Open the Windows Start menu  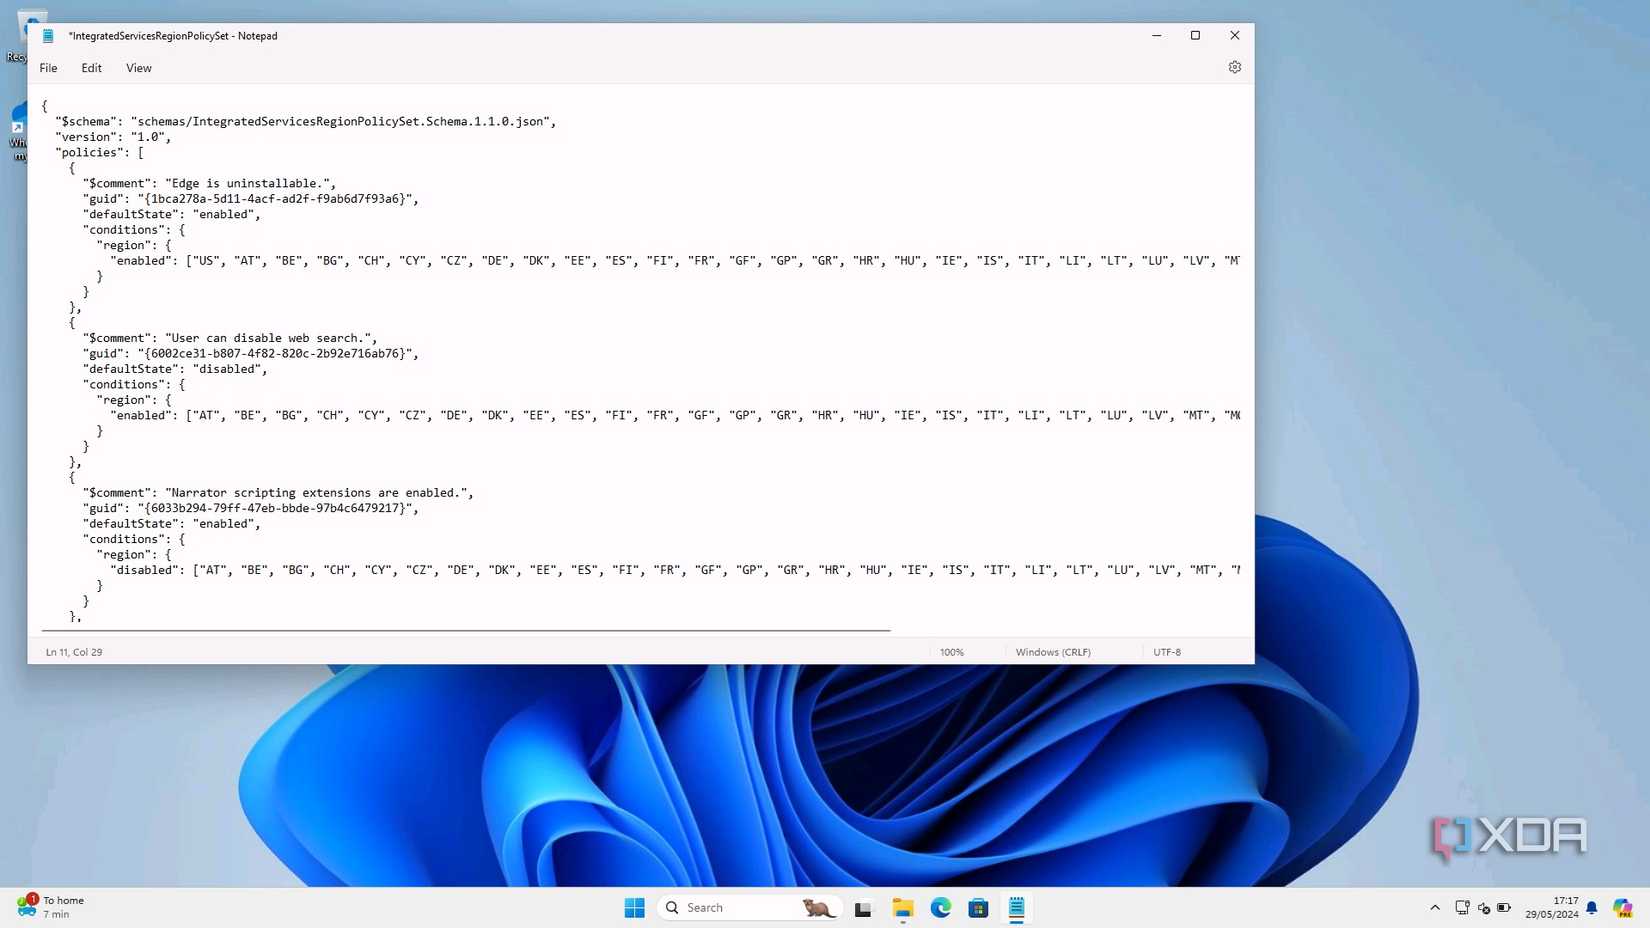(634, 908)
